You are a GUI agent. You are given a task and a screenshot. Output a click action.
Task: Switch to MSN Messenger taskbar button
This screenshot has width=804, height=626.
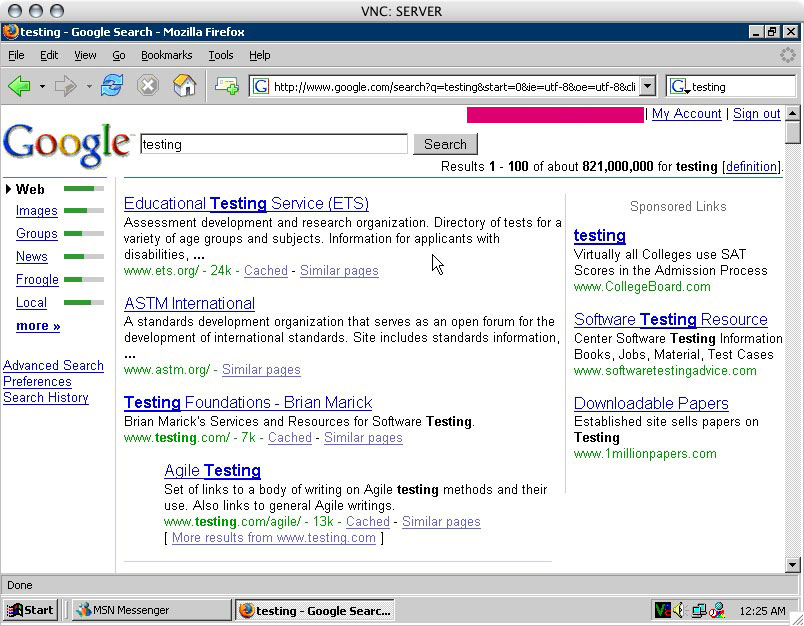(152, 610)
